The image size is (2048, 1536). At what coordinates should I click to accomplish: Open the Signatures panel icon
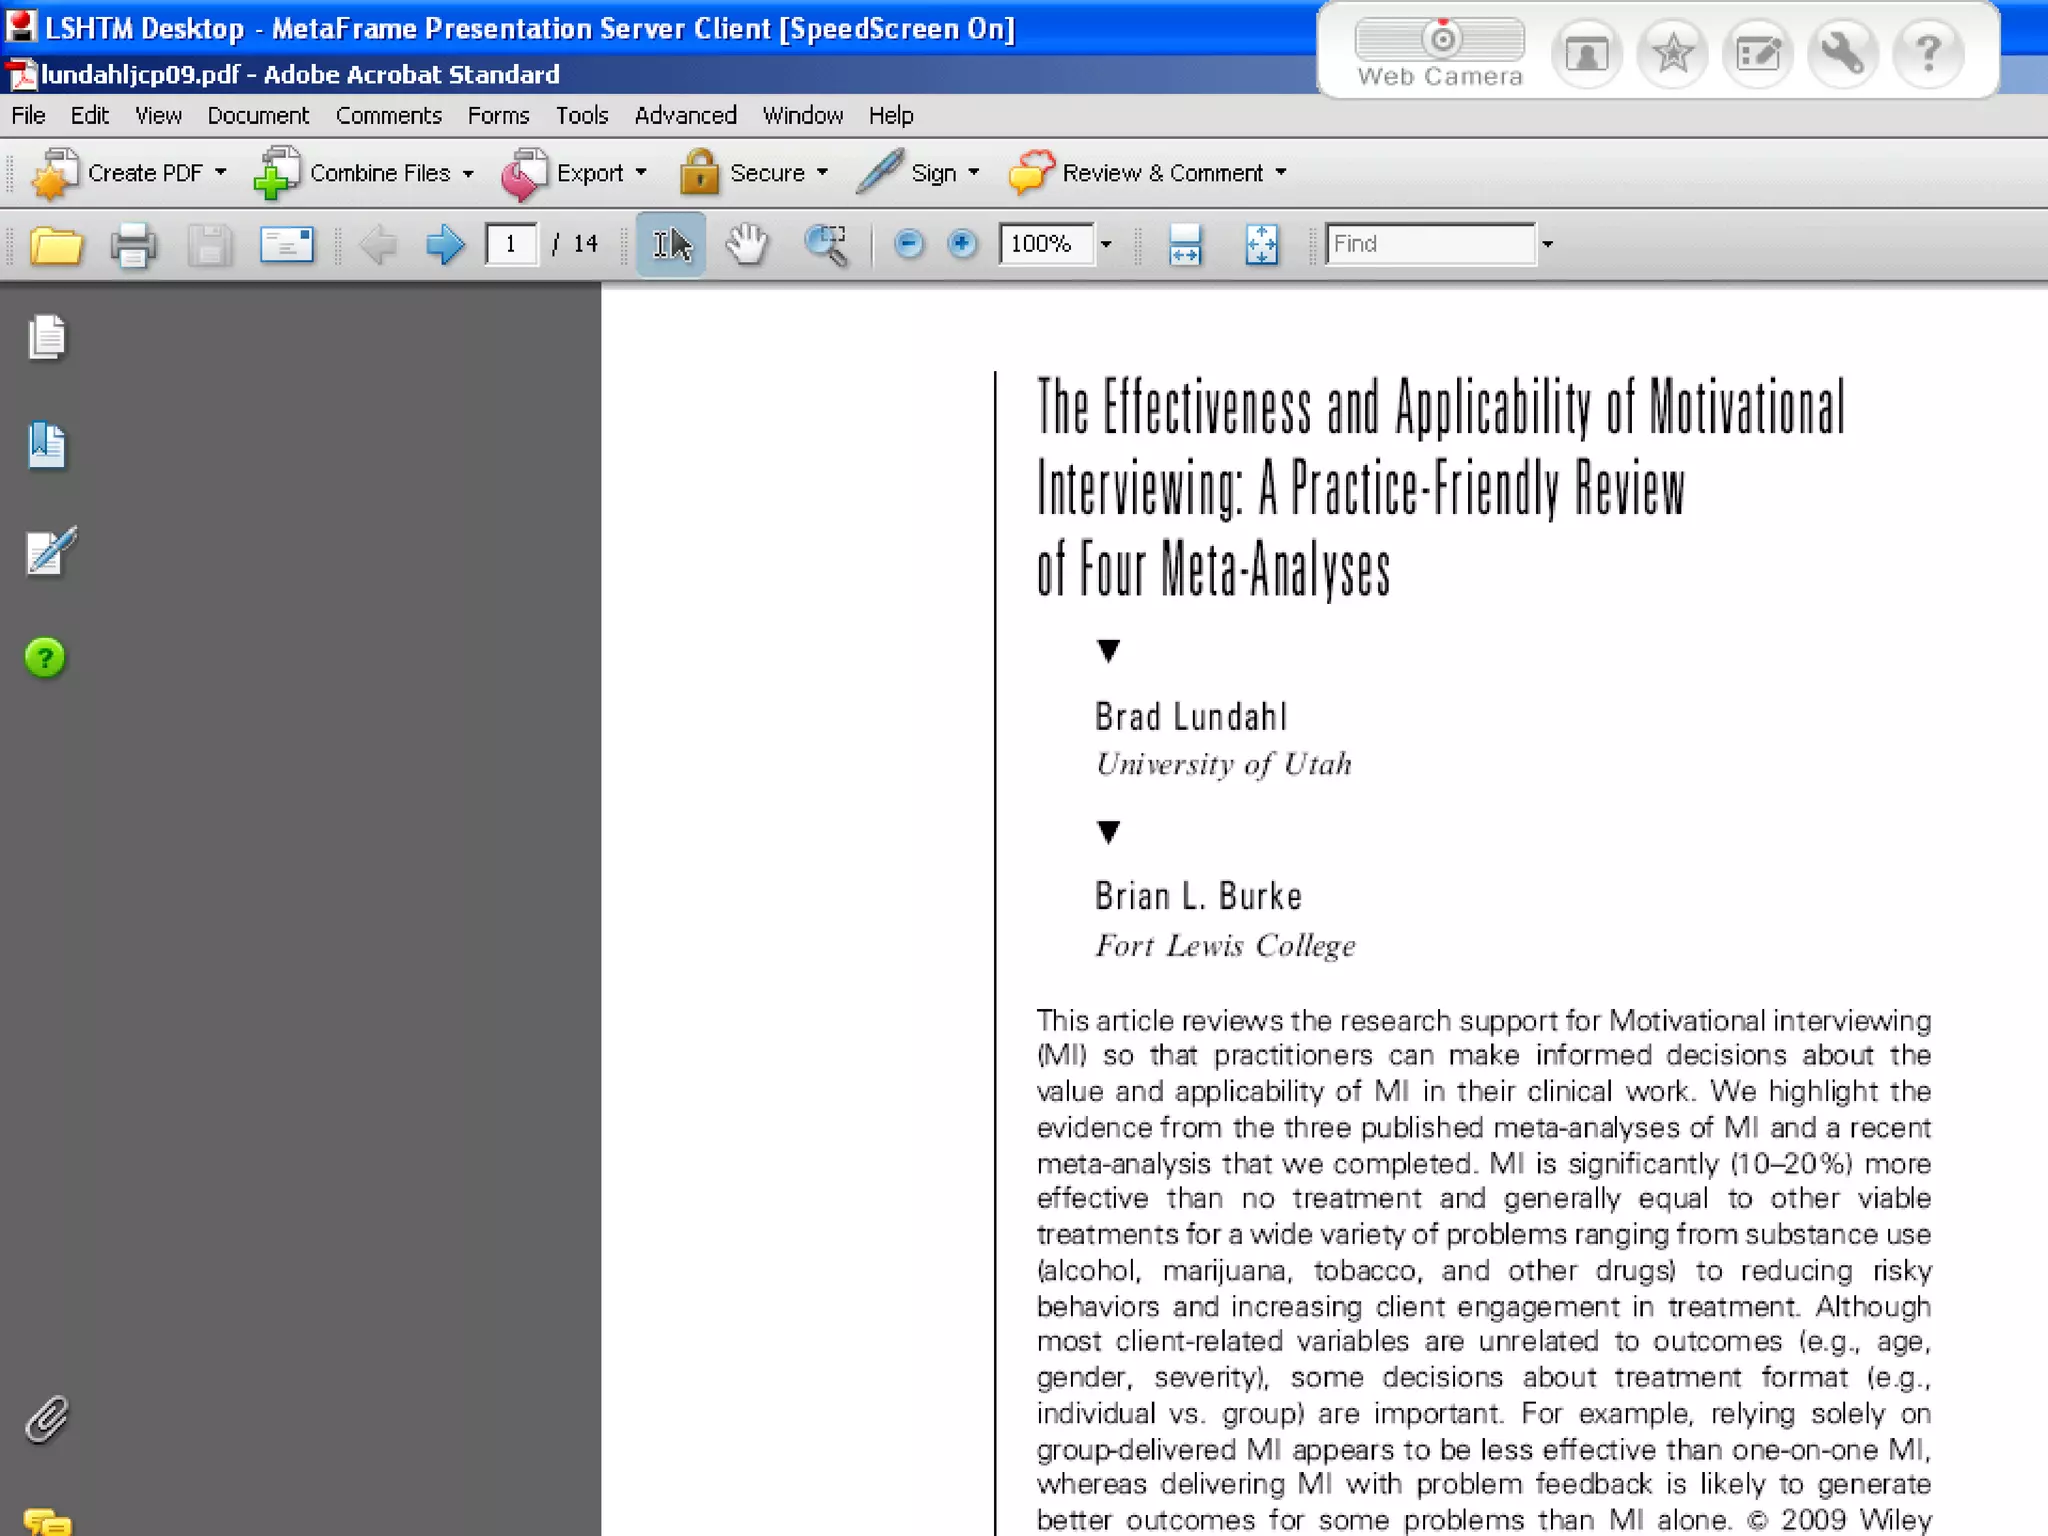point(50,552)
